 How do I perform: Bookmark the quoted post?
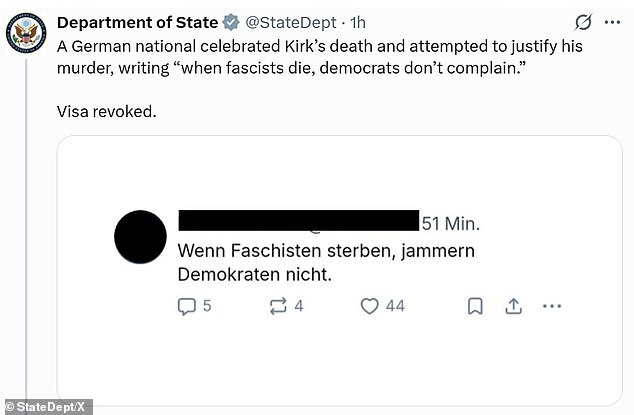476,306
